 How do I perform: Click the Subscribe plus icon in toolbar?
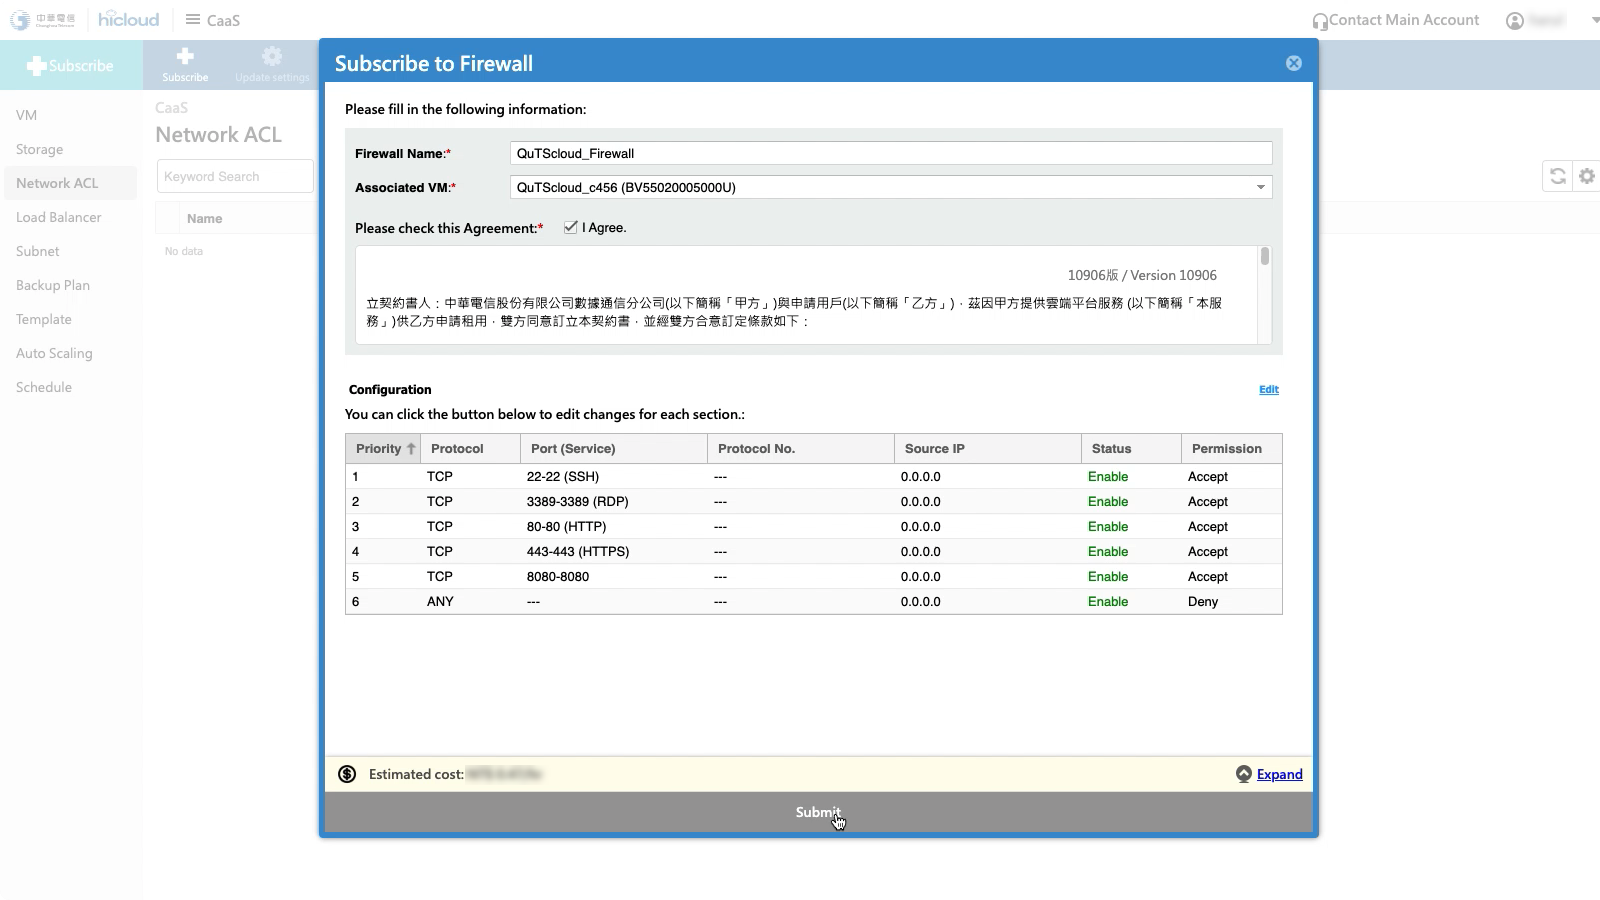[185, 58]
